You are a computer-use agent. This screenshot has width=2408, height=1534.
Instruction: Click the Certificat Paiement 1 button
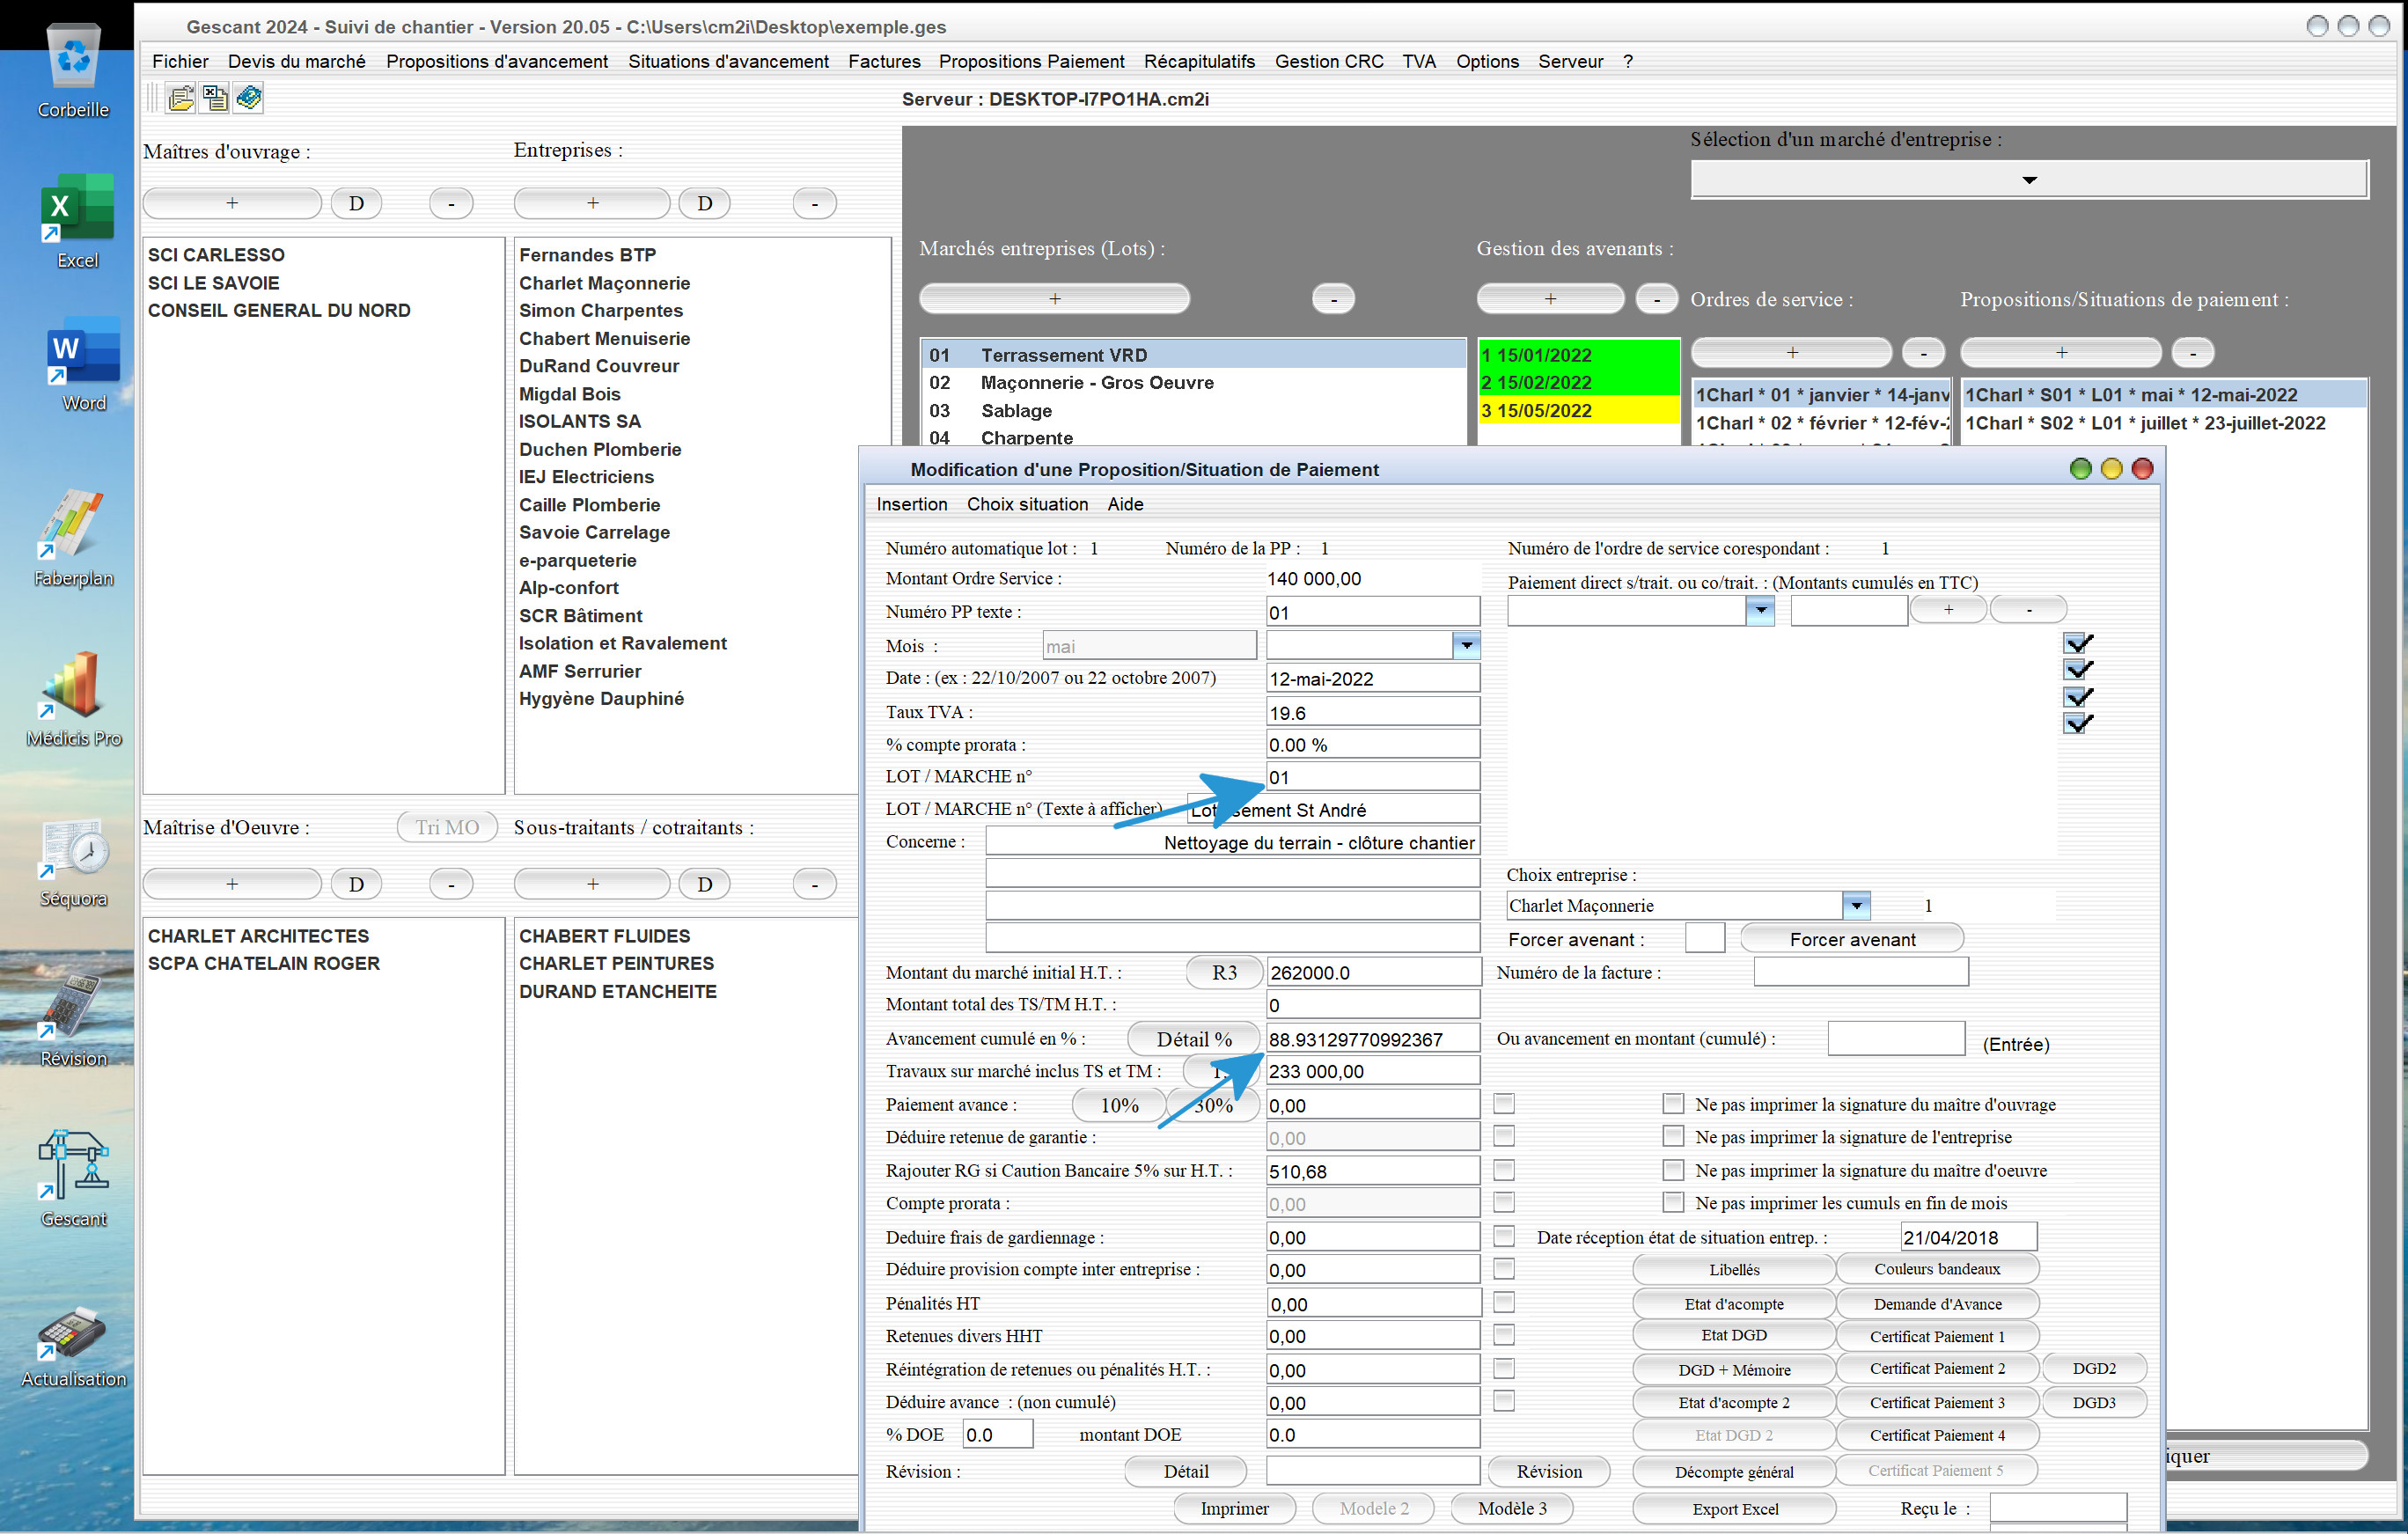1936,1336
